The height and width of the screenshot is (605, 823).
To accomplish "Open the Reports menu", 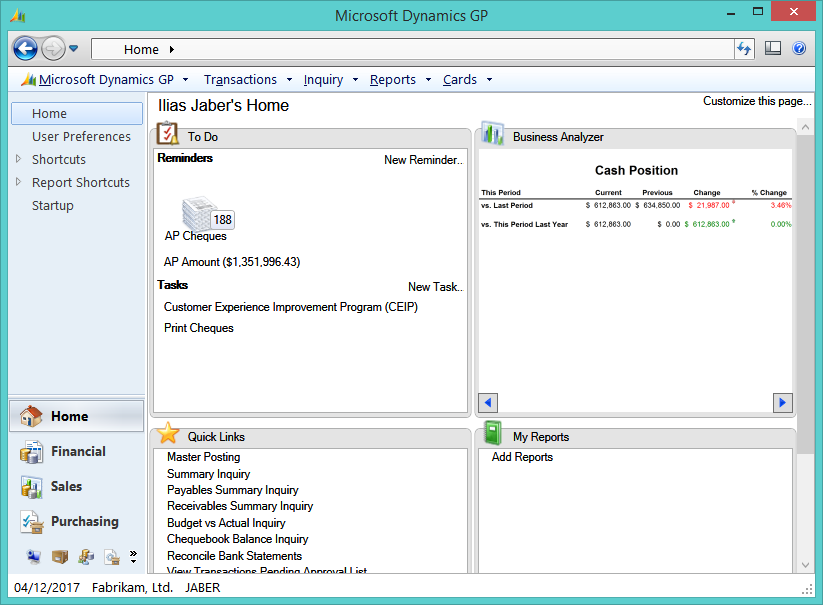I will click(x=393, y=80).
